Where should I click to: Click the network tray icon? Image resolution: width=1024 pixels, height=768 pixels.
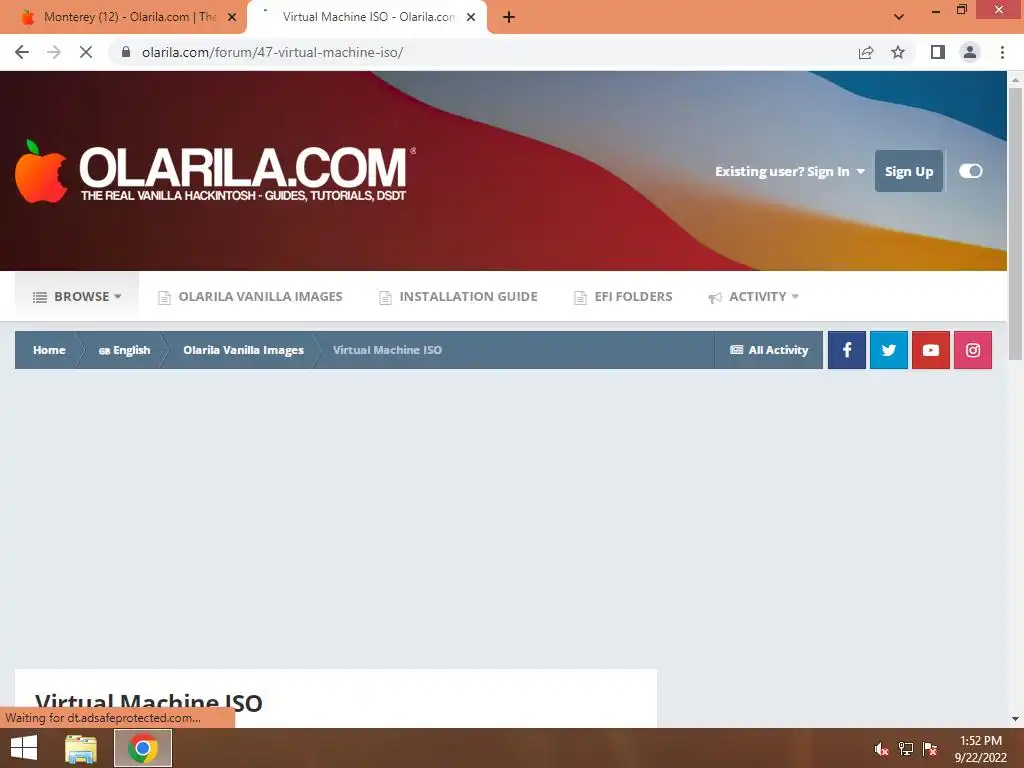pos(906,749)
